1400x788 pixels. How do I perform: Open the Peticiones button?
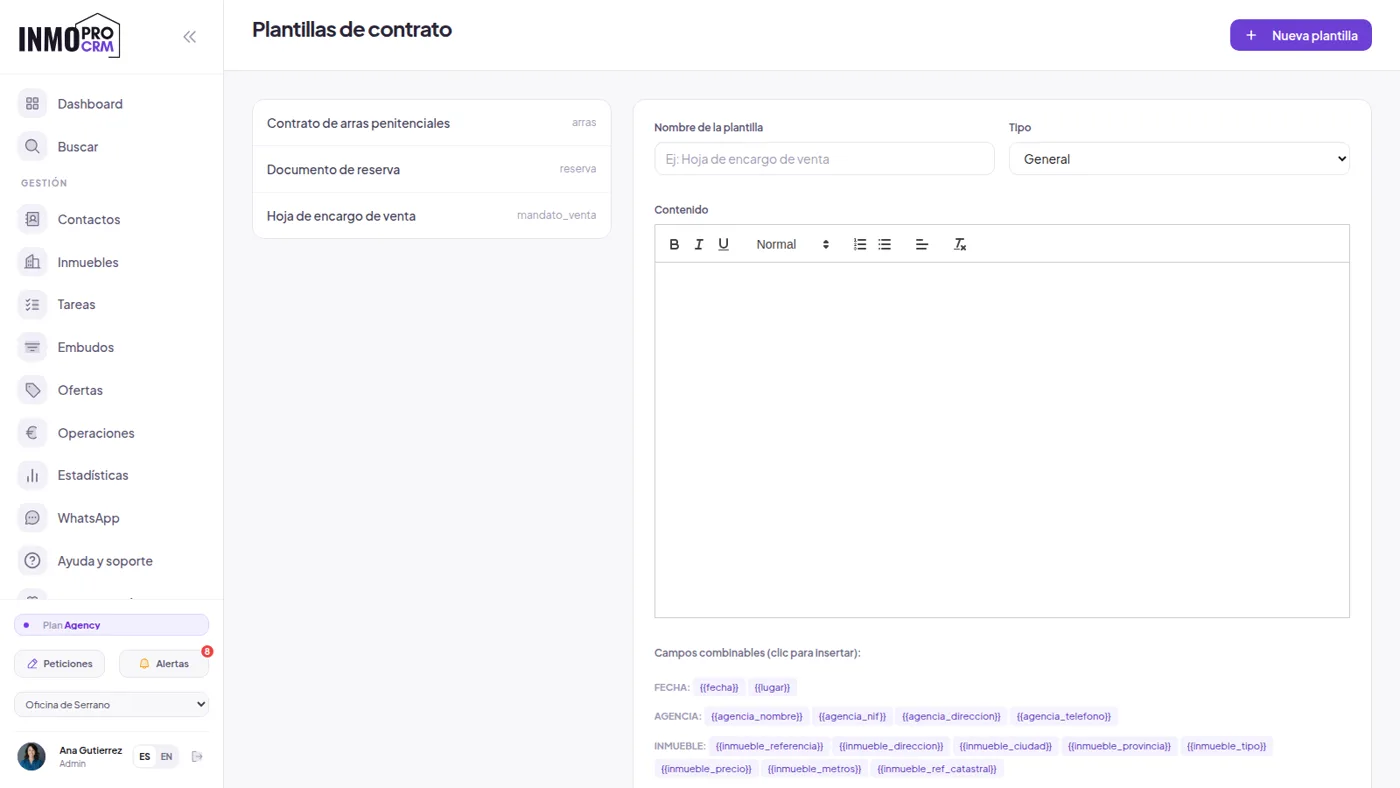click(59, 664)
